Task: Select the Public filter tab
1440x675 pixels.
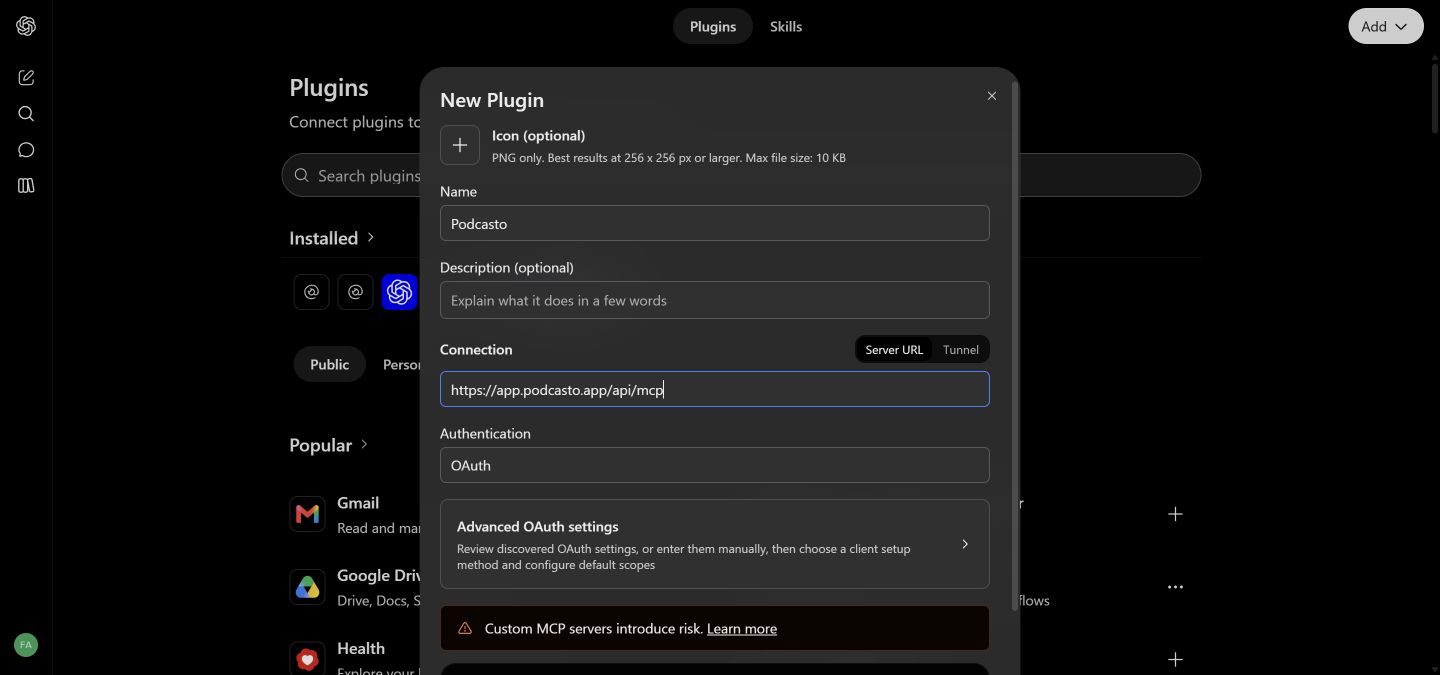Action: point(329,364)
